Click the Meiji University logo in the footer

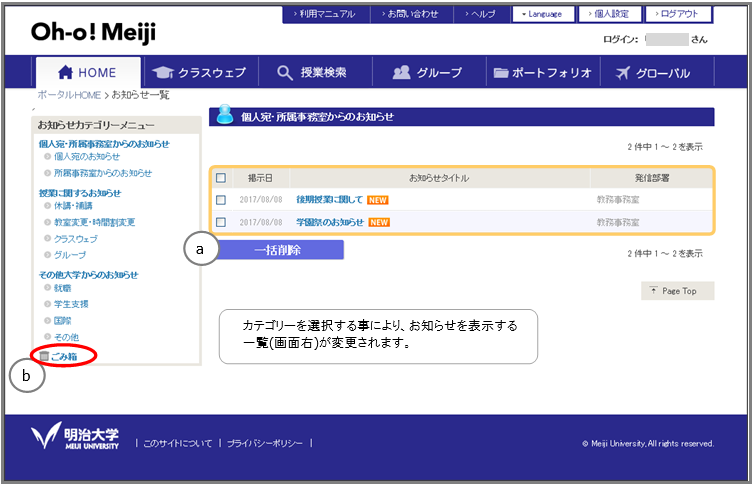[x=75, y=436]
